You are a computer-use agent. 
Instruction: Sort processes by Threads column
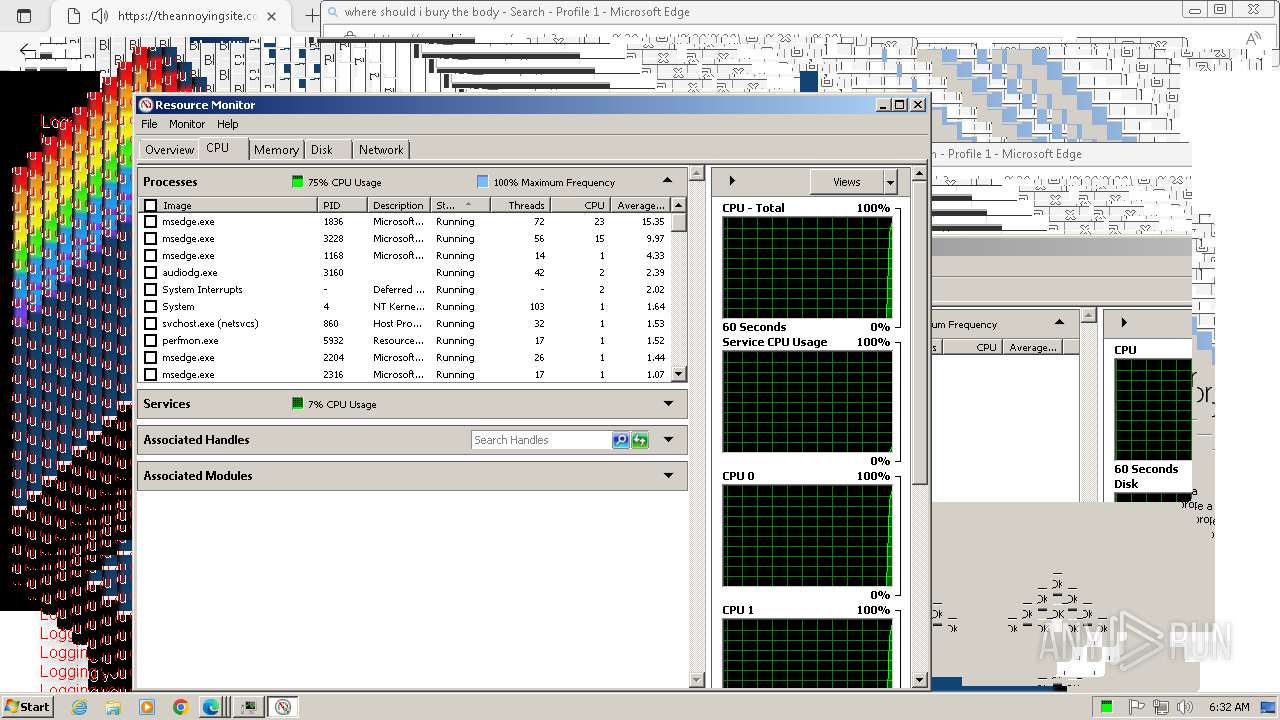(520, 205)
